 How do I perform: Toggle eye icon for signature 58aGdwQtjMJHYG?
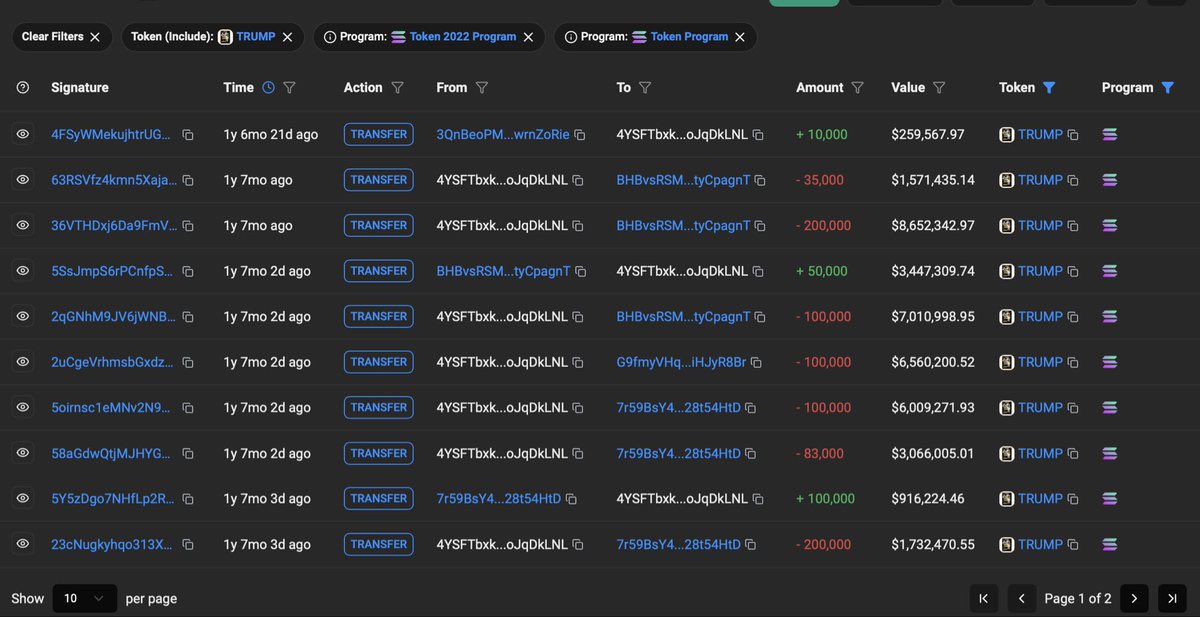pyautogui.click(x=23, y=453)
